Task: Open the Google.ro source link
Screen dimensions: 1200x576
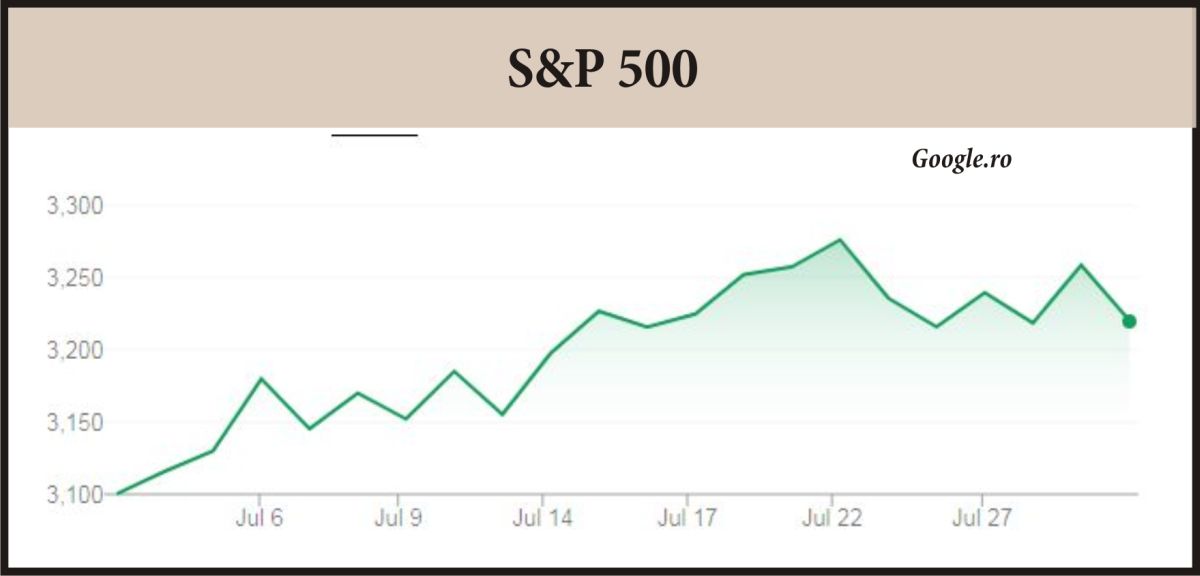Action: pos(961,159)
